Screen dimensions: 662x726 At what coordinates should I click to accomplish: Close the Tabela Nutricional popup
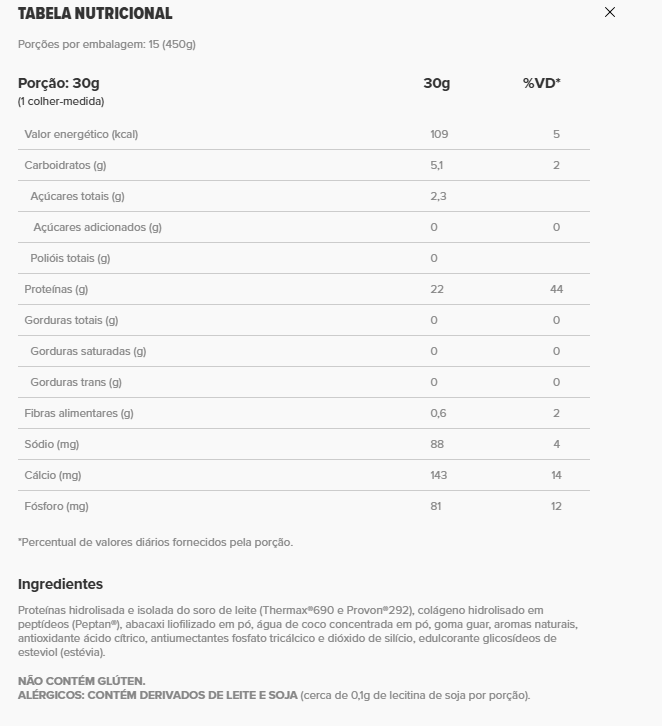pos(610,13)
